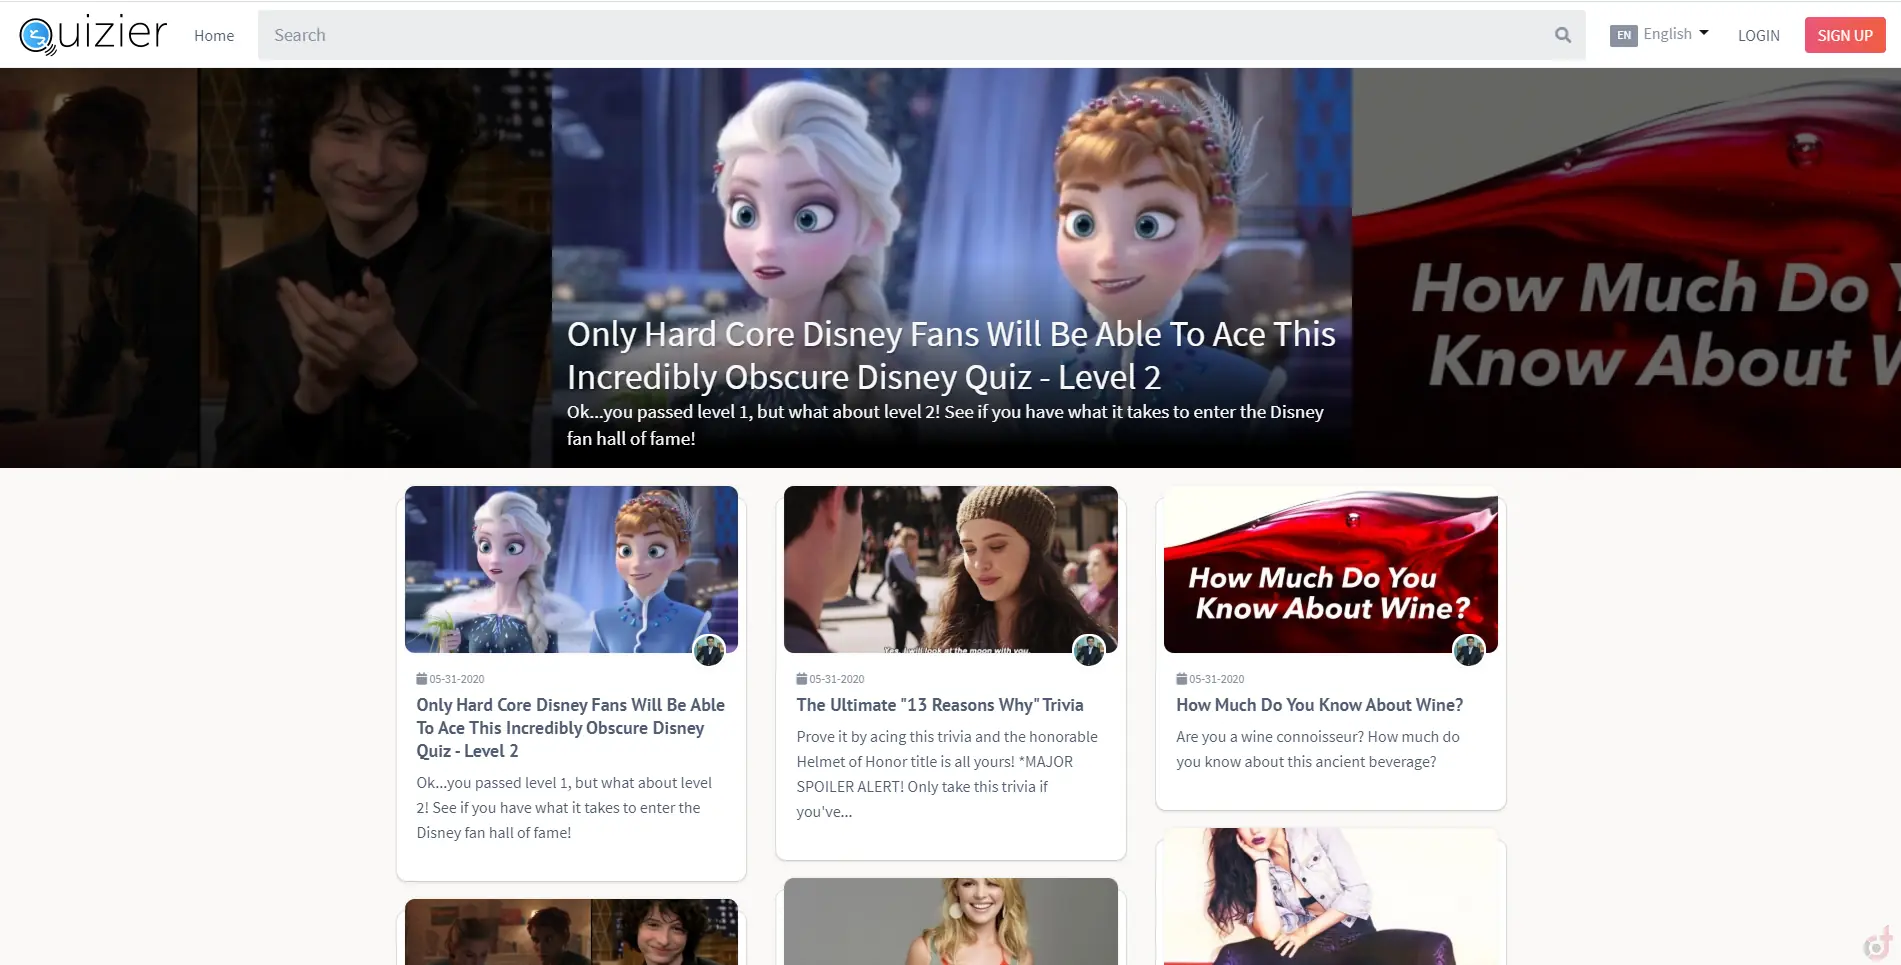
Task: Click the search magnifier icon
Action: [x=1562, y=35]
